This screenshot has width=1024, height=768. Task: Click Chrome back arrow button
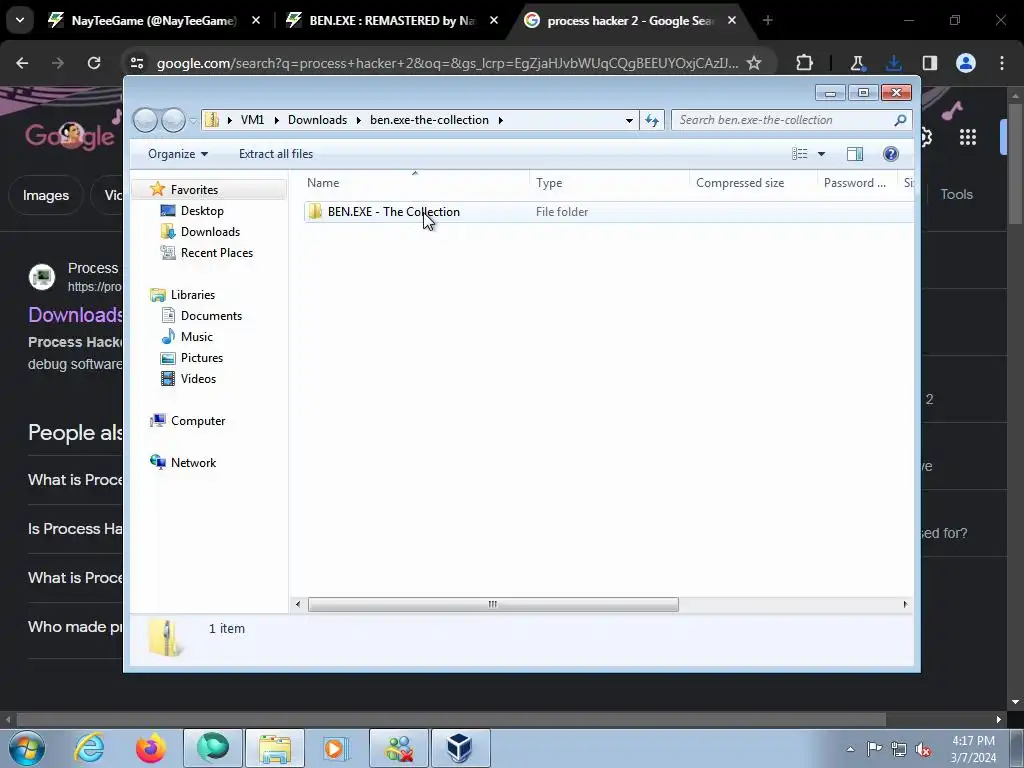click(x=22, y=63)
